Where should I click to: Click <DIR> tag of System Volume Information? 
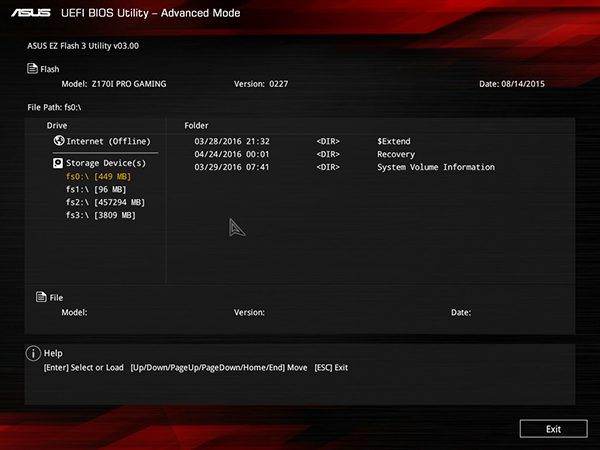tap(328, 167)
